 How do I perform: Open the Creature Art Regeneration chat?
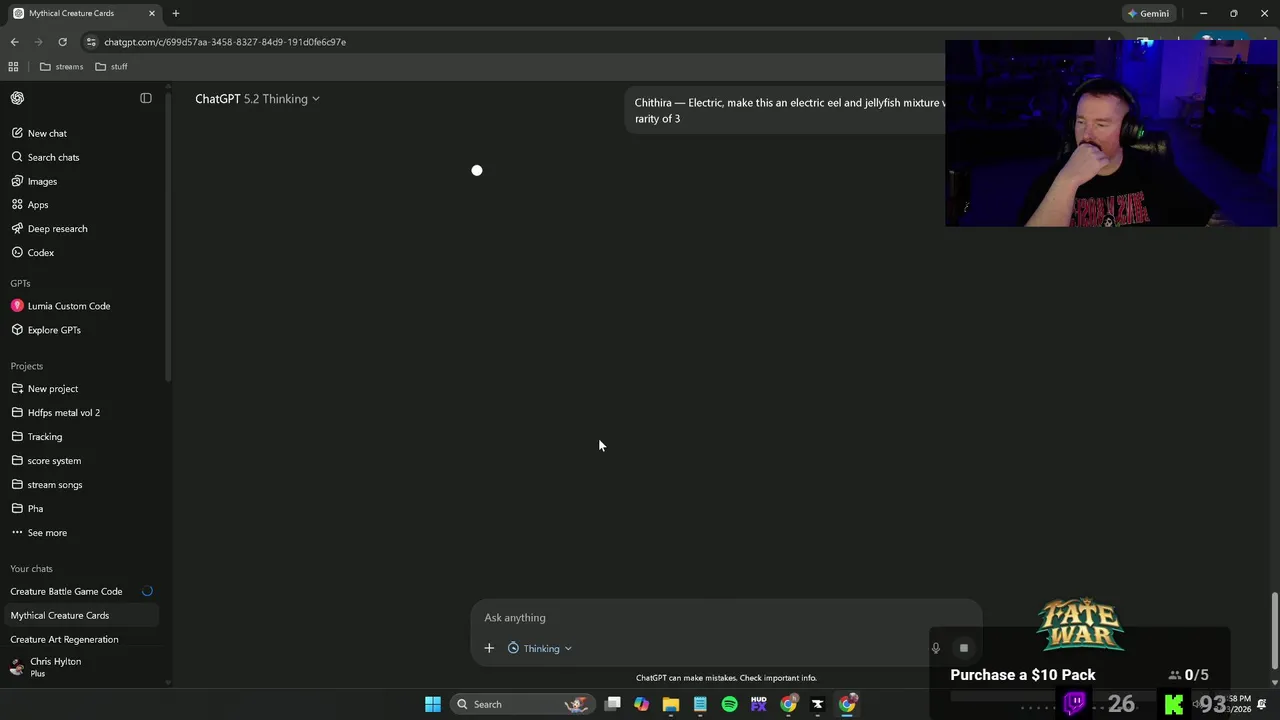[x=80, y=639]
